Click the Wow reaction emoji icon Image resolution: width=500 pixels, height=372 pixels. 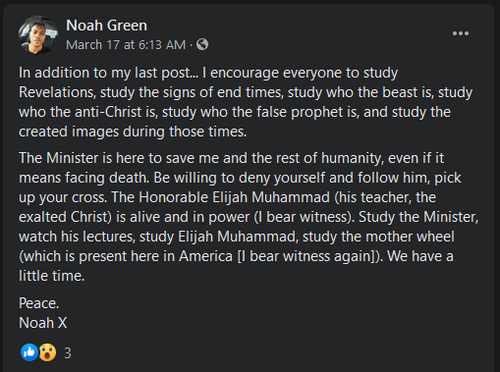47,352
